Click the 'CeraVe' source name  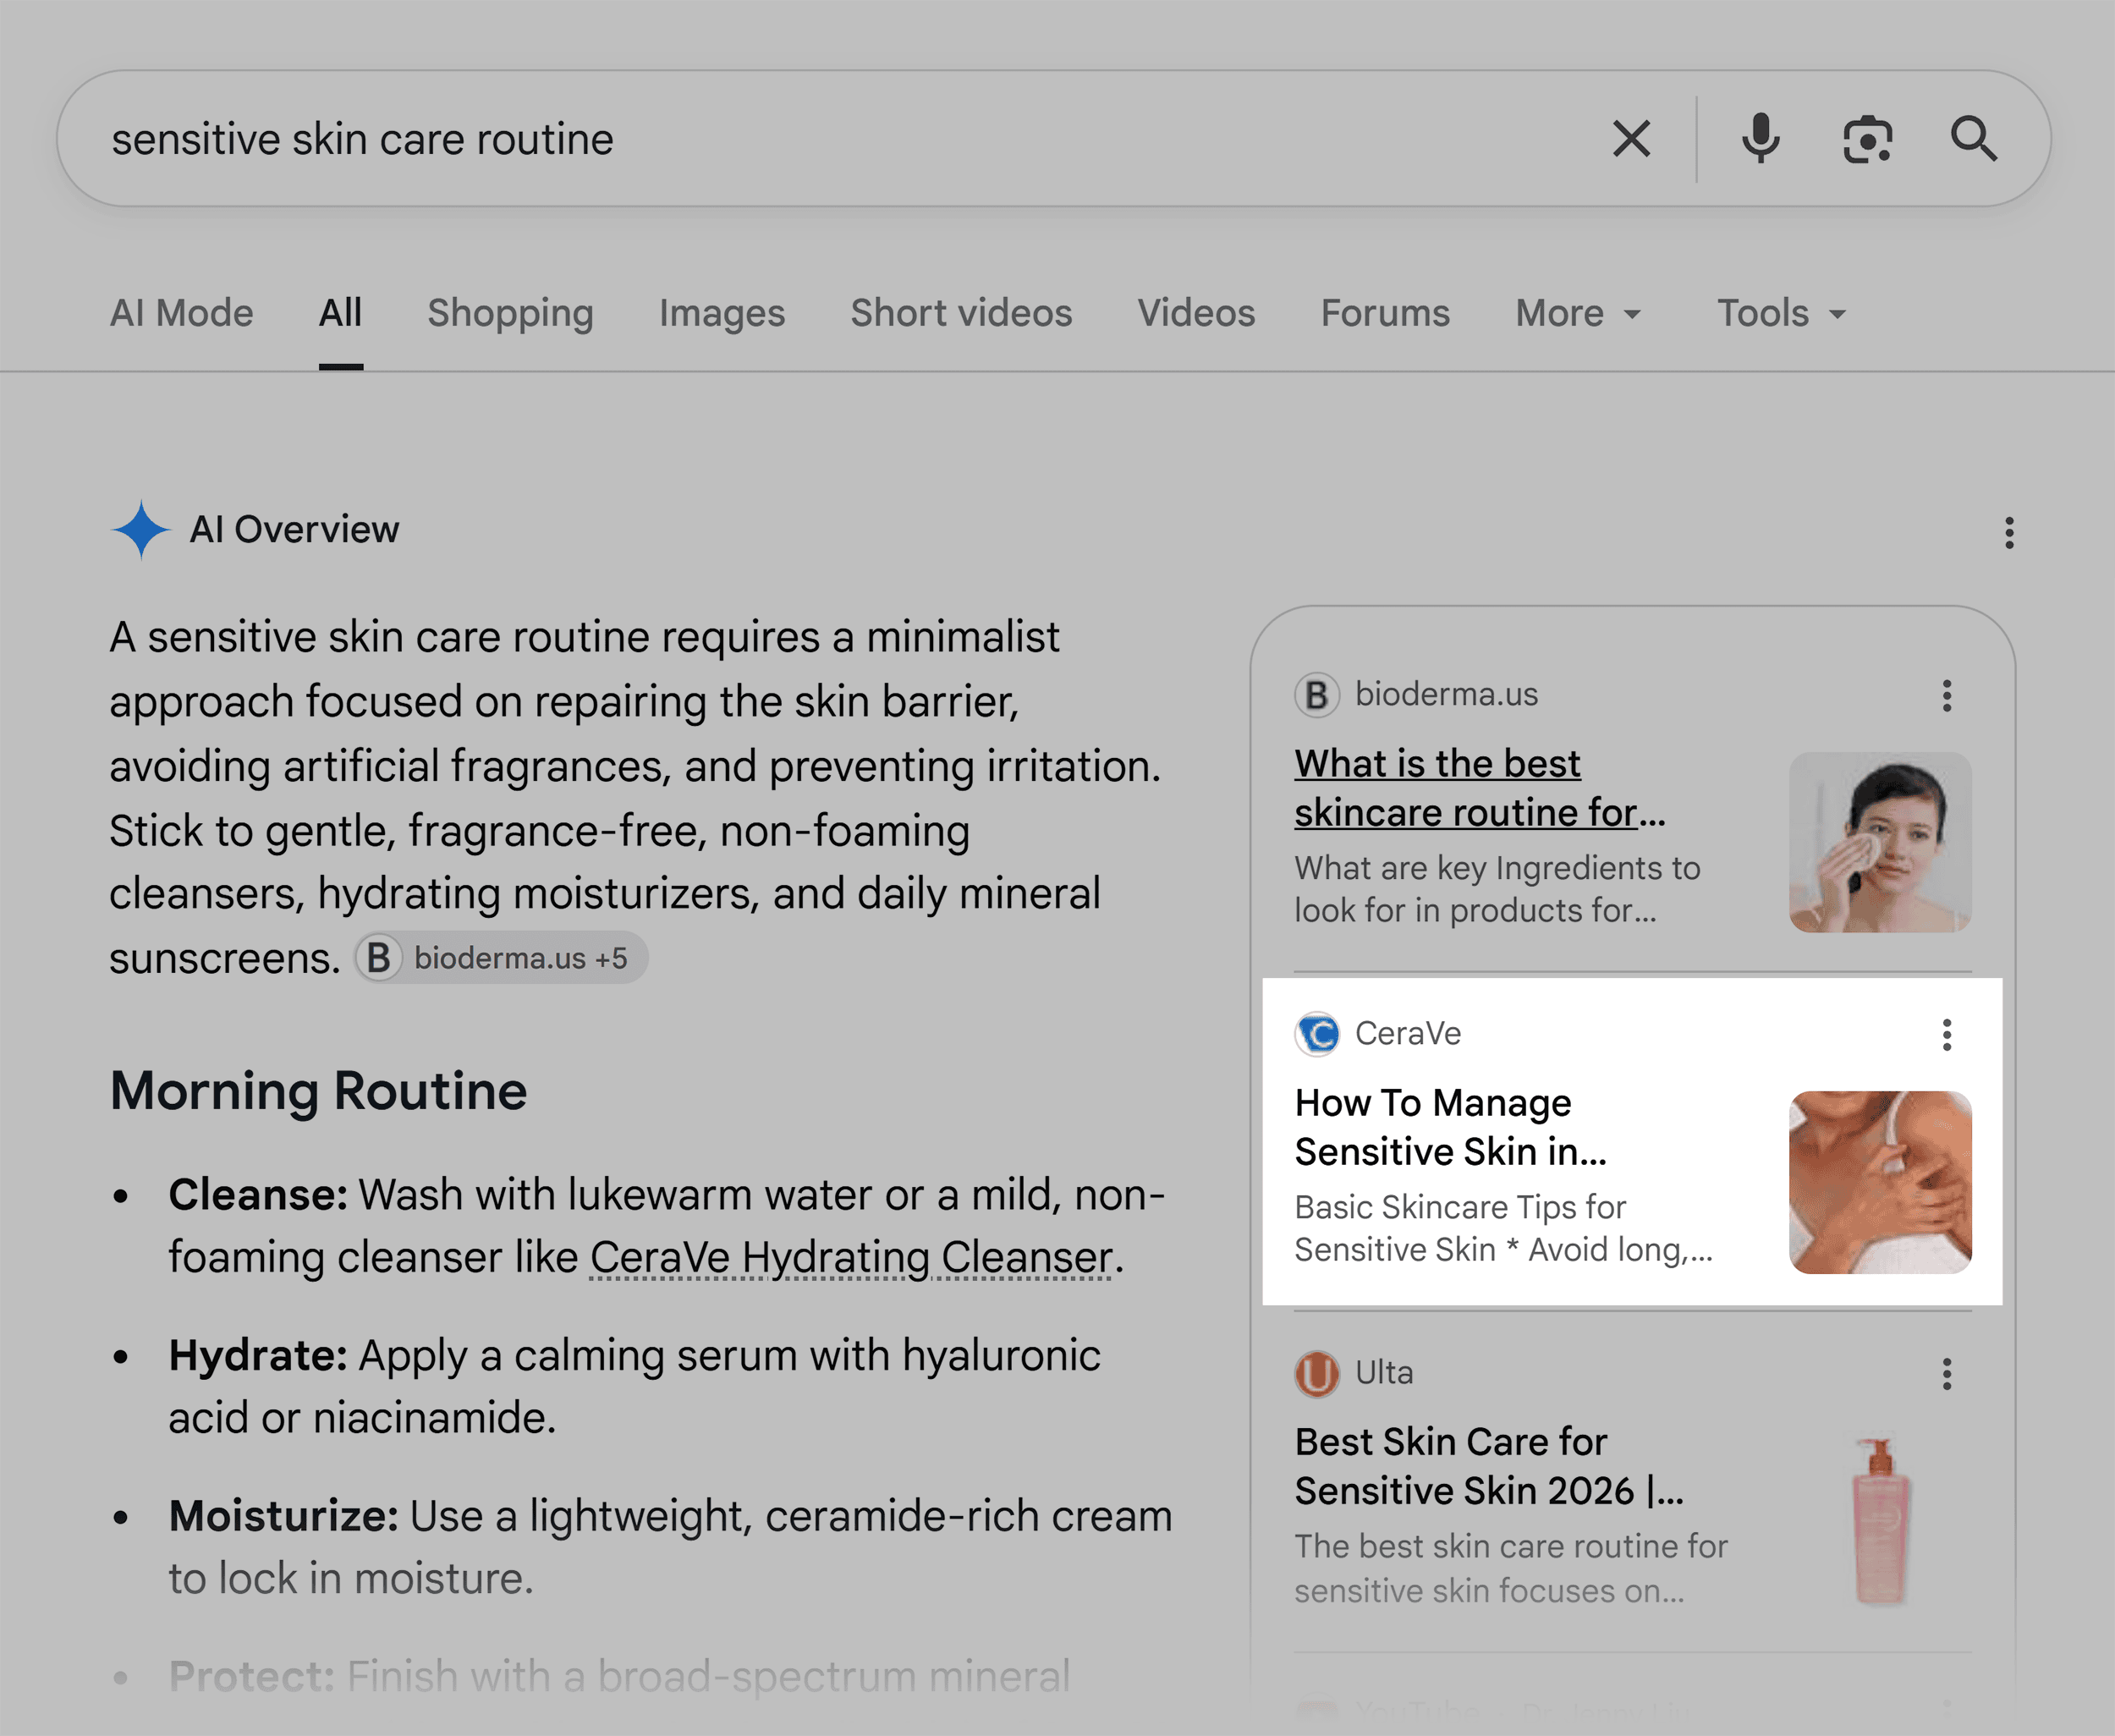tap(1408, 1033)
